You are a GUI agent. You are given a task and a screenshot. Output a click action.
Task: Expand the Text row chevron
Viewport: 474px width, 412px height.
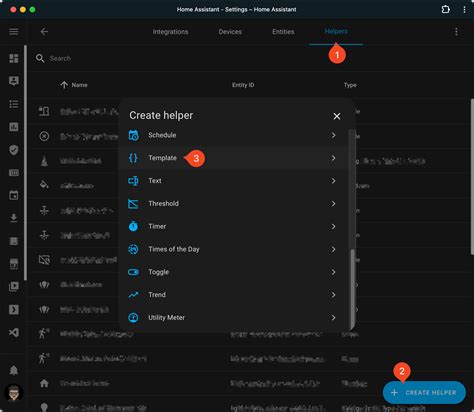pyautogui.click(x=333, y=181)
